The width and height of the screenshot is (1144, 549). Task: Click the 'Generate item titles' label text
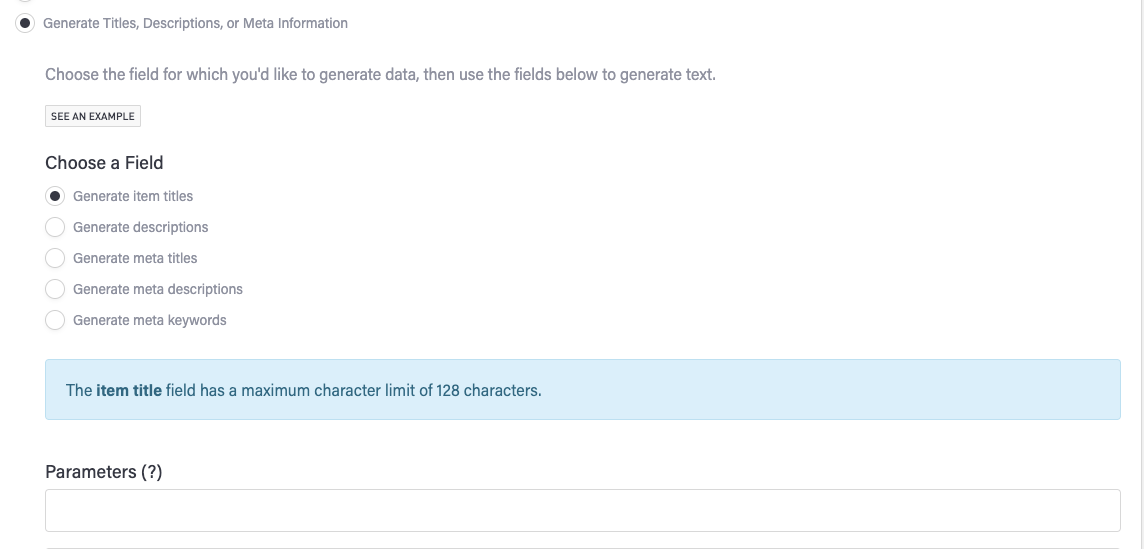tap(133, 196)
